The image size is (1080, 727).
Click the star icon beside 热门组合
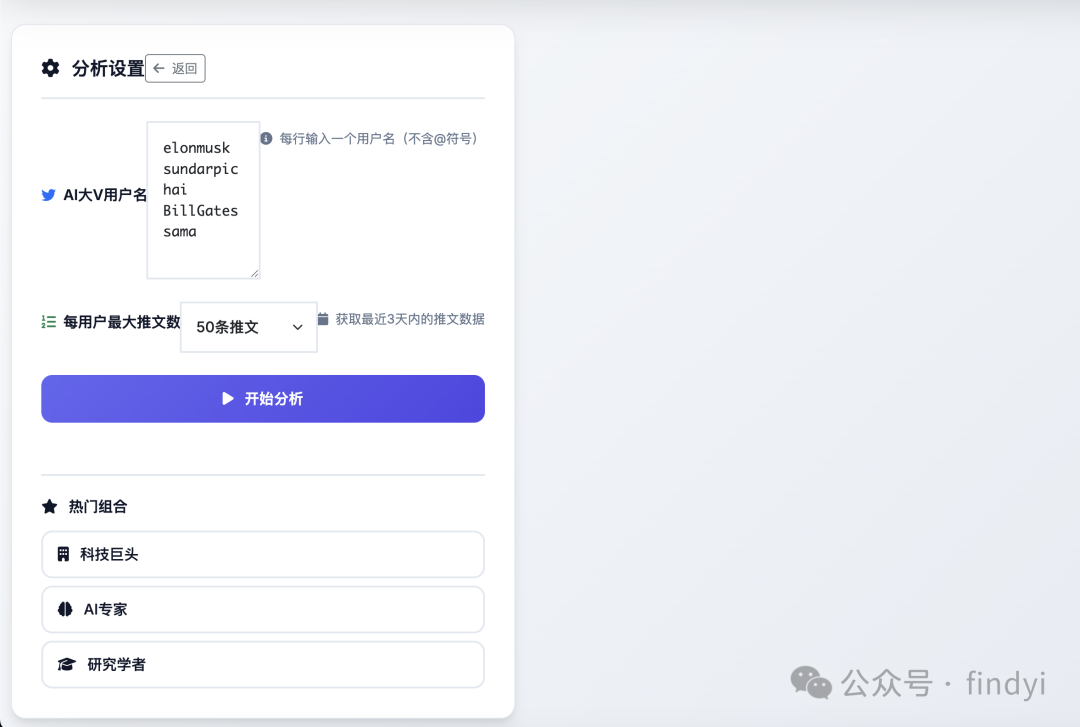click(x=50, y=507)
